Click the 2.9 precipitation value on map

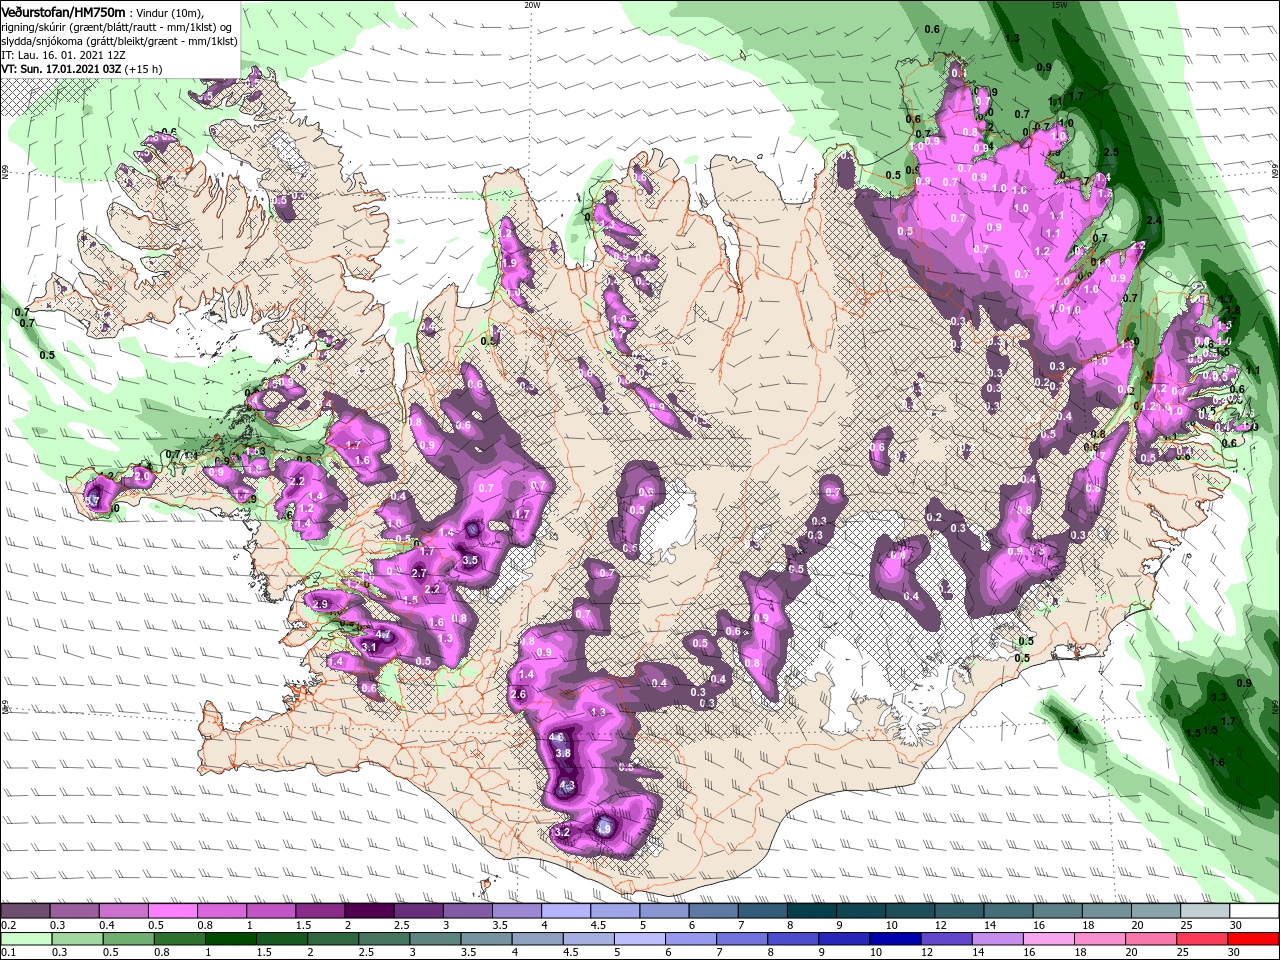tap(321, 604)
